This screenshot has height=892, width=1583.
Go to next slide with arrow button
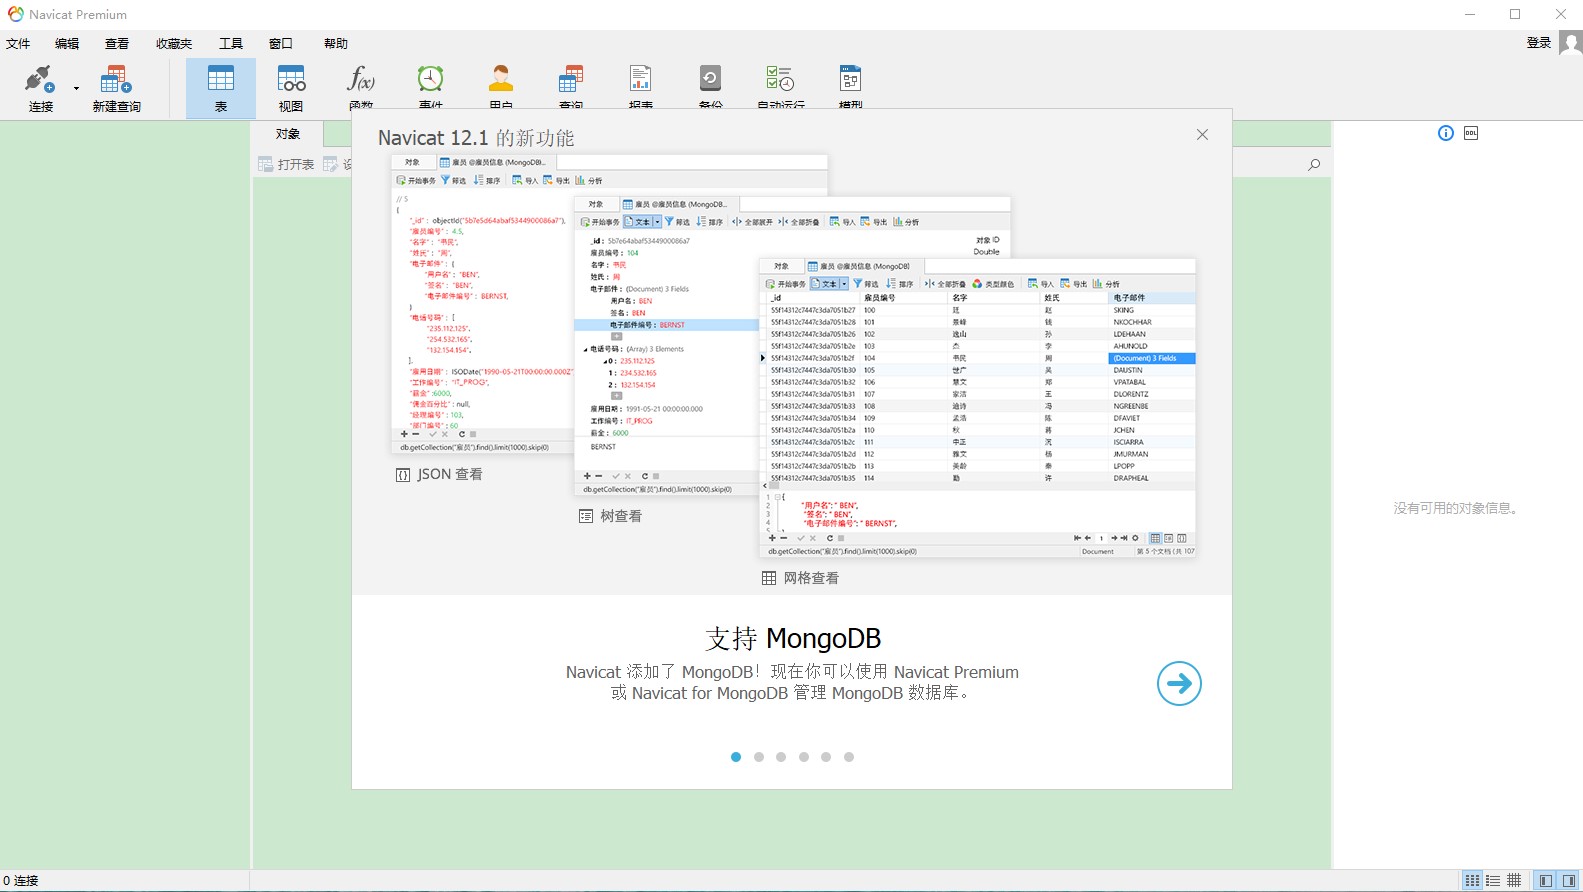(1179, 684)
